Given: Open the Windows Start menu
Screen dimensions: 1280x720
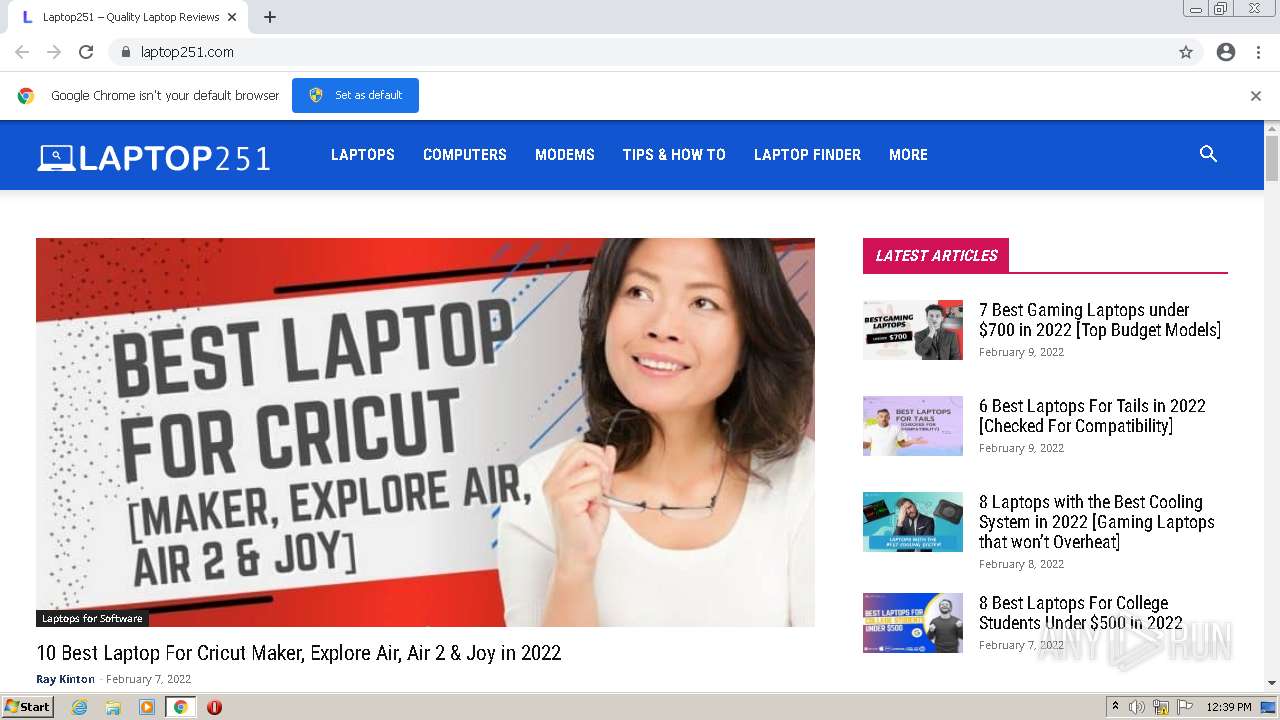Looking at the screenshot, I should pos(28,707).
